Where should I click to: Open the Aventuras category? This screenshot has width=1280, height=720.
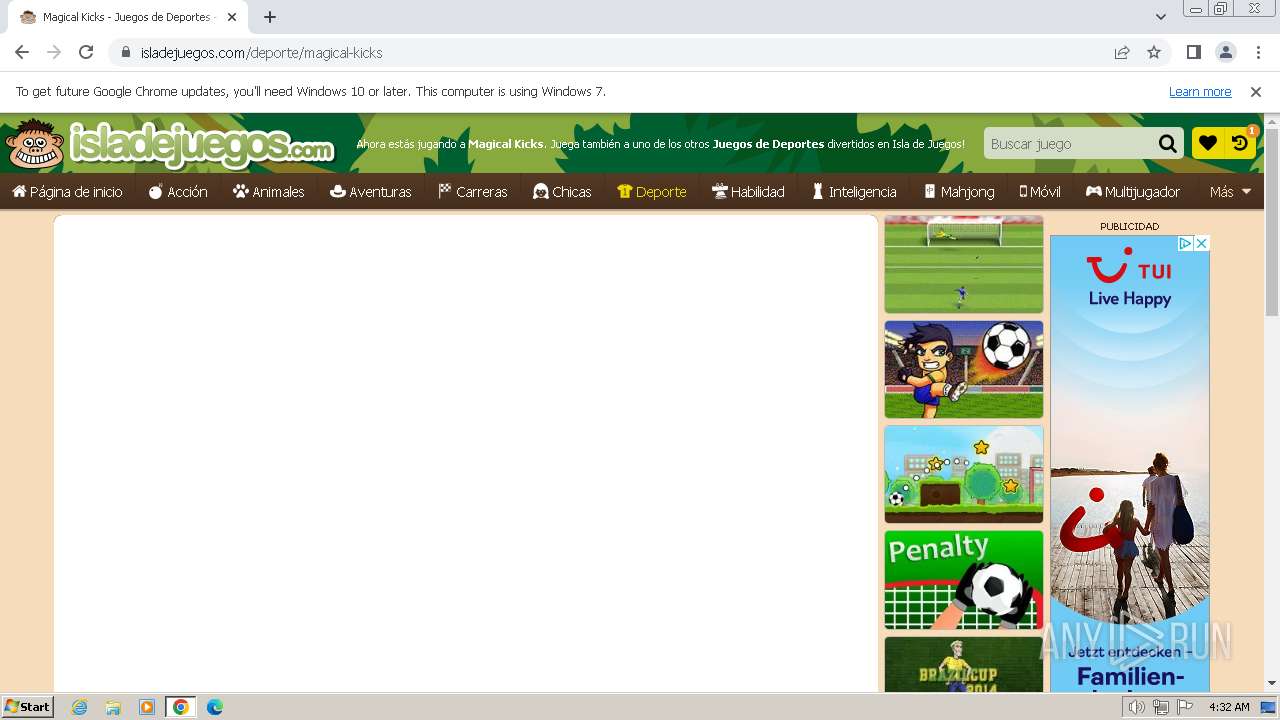(370, 191)
